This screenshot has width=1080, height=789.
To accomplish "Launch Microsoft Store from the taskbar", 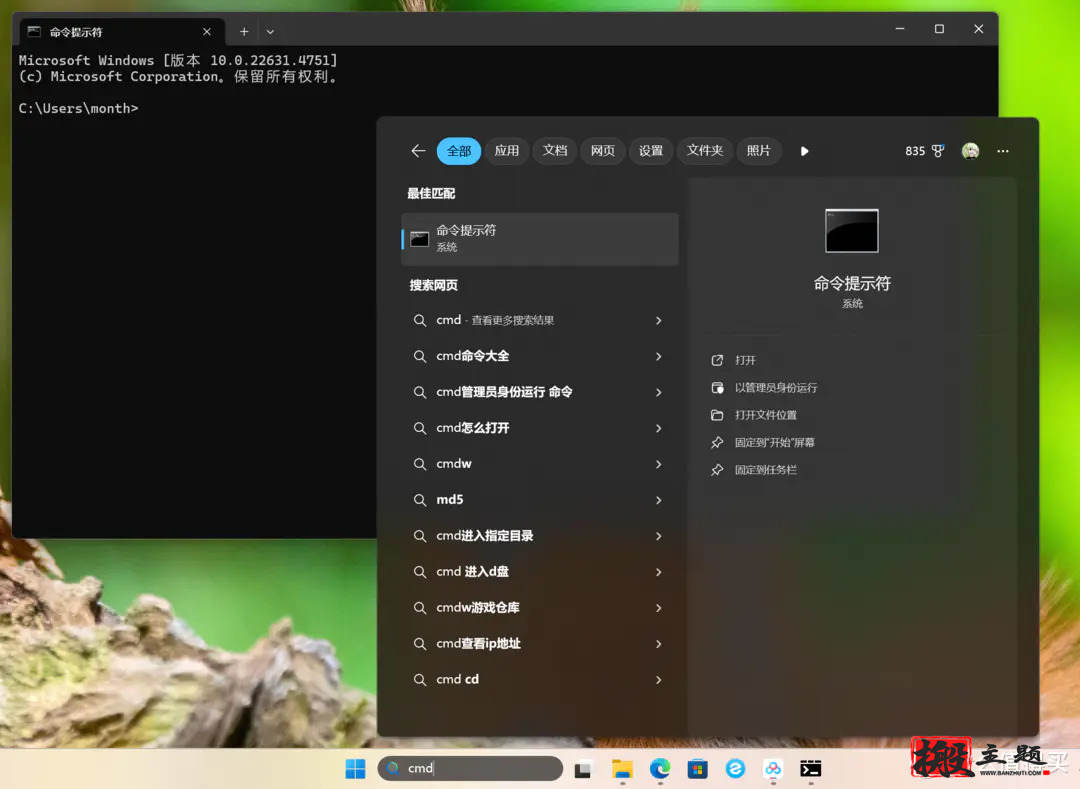I will [697, 769].
